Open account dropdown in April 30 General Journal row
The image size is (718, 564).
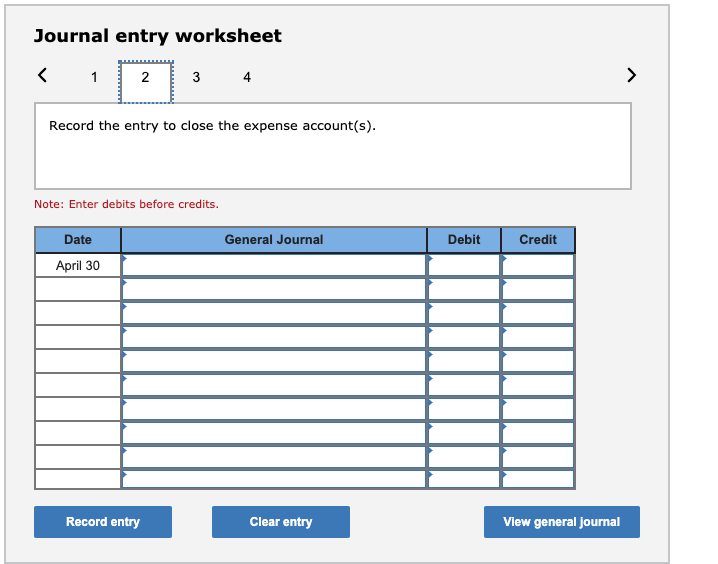pyautogui.click(x=274, y=266)
